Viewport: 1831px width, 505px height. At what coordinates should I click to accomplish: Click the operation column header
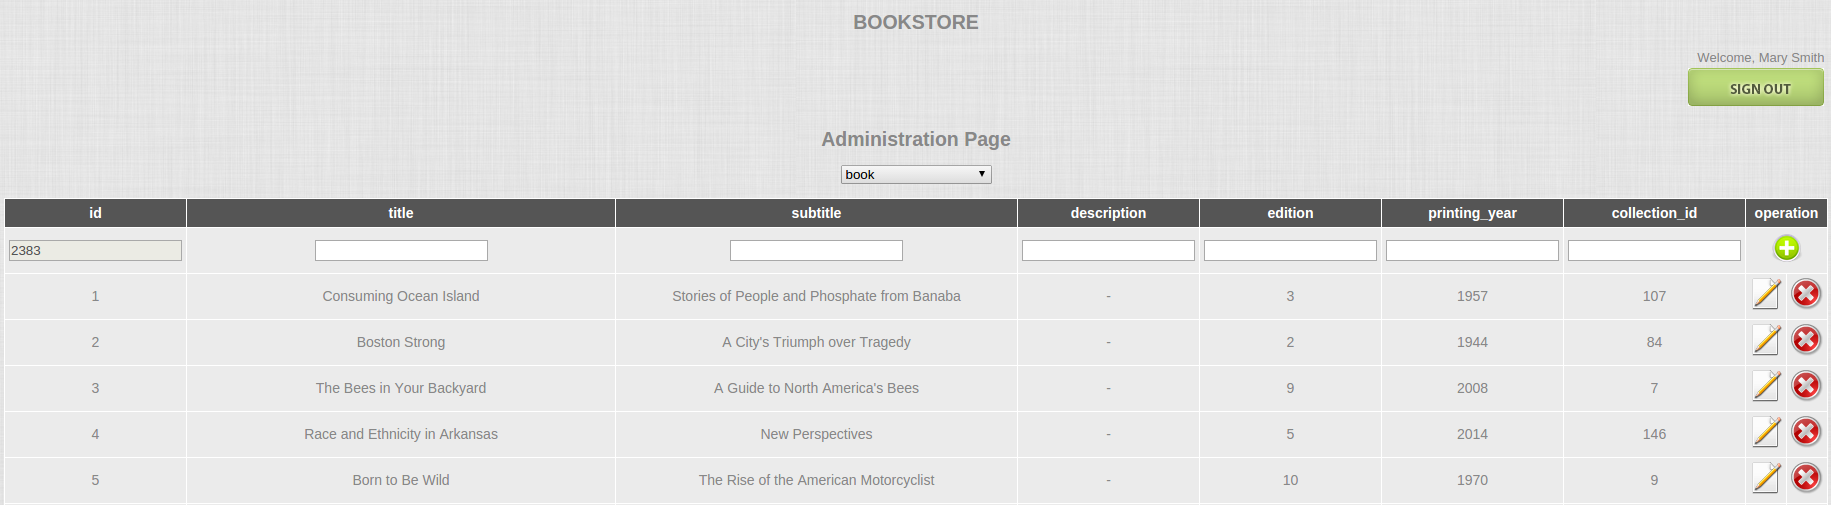tap(1786, 213)
